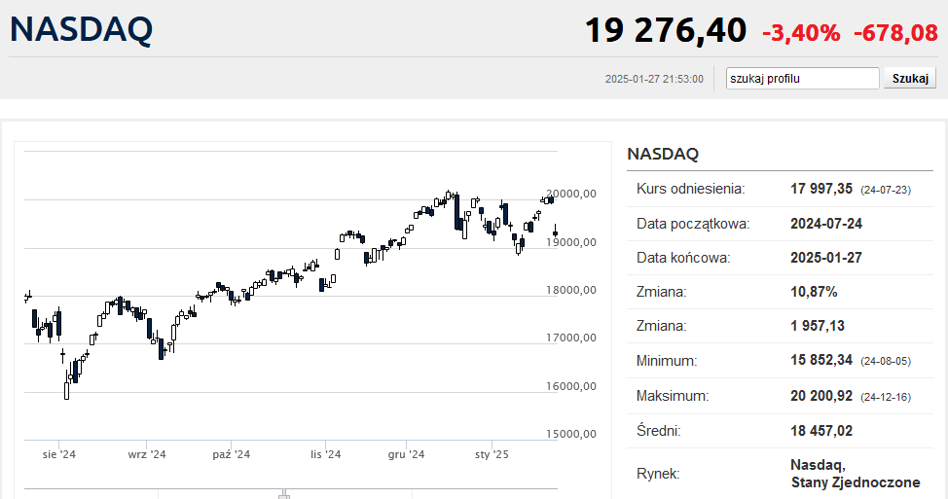
Task: Click the last candlestick on the chart
Action: tap(555, 232)
